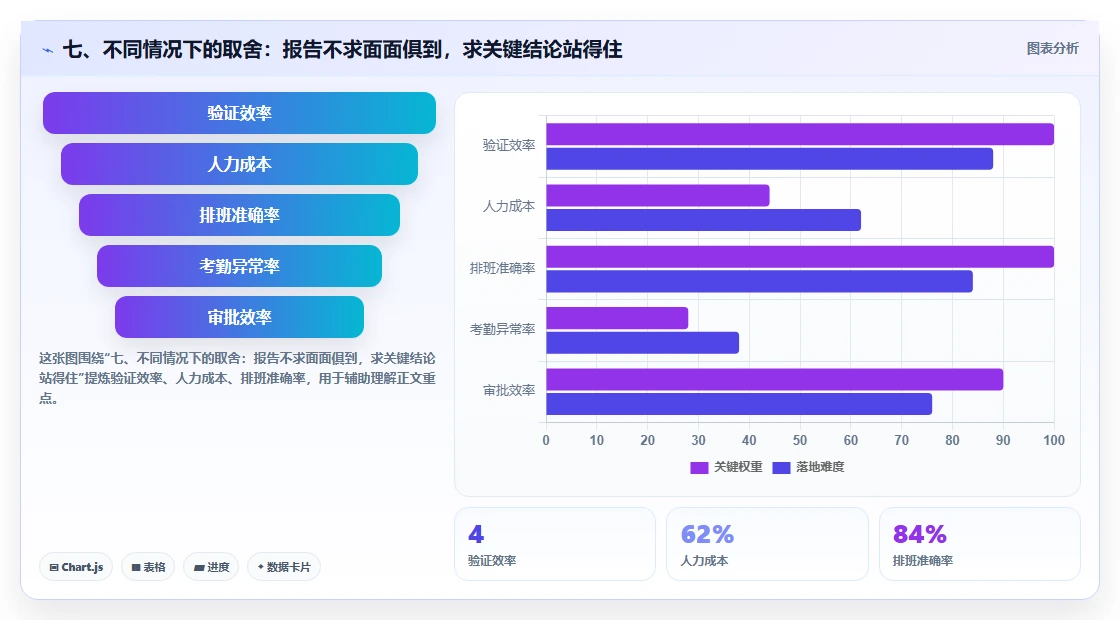Select the 考勤异常率 funnel stage
This screenshot has height=620, width=1120.
239,266
